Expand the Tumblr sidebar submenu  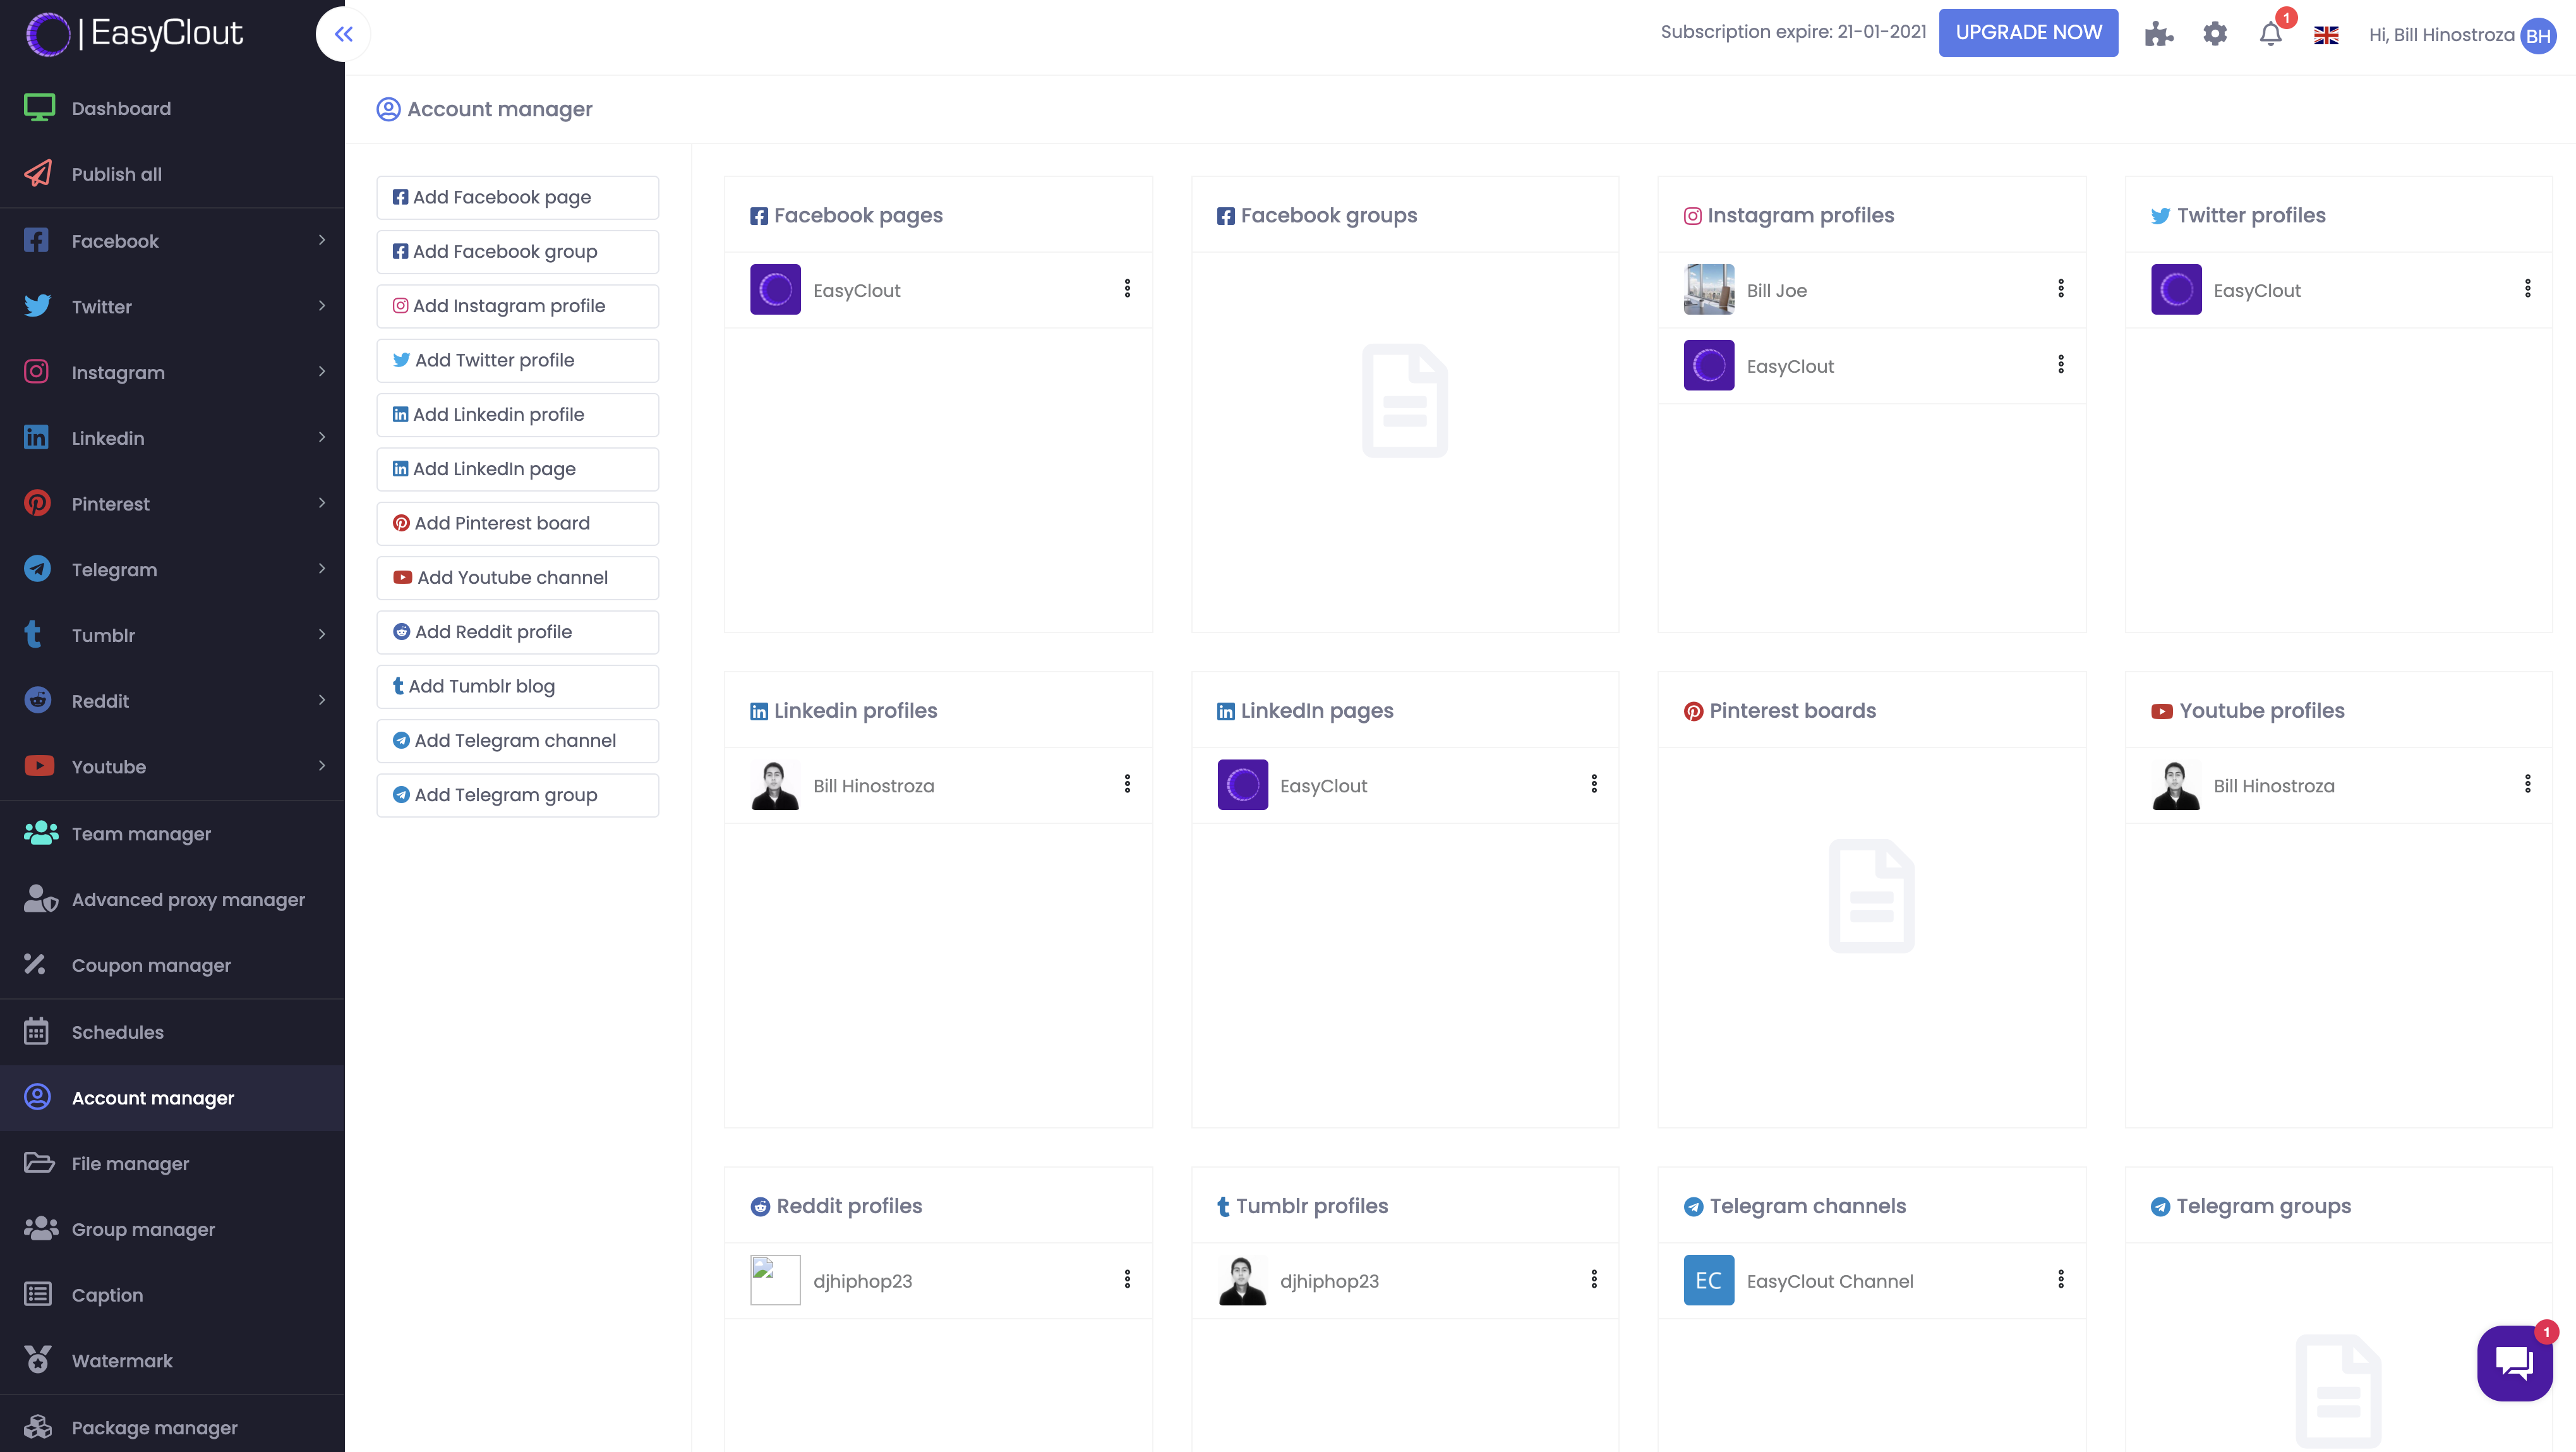coord(321,634)
